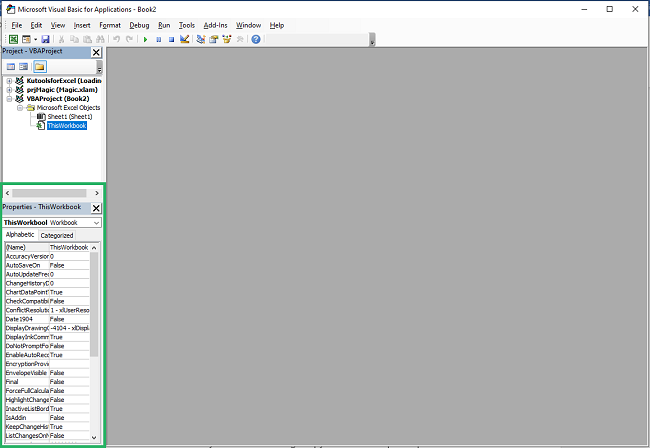The image size is (650, 448).
Task: Click the View Microsoft Excel toolbar icon
Action: 13,39
